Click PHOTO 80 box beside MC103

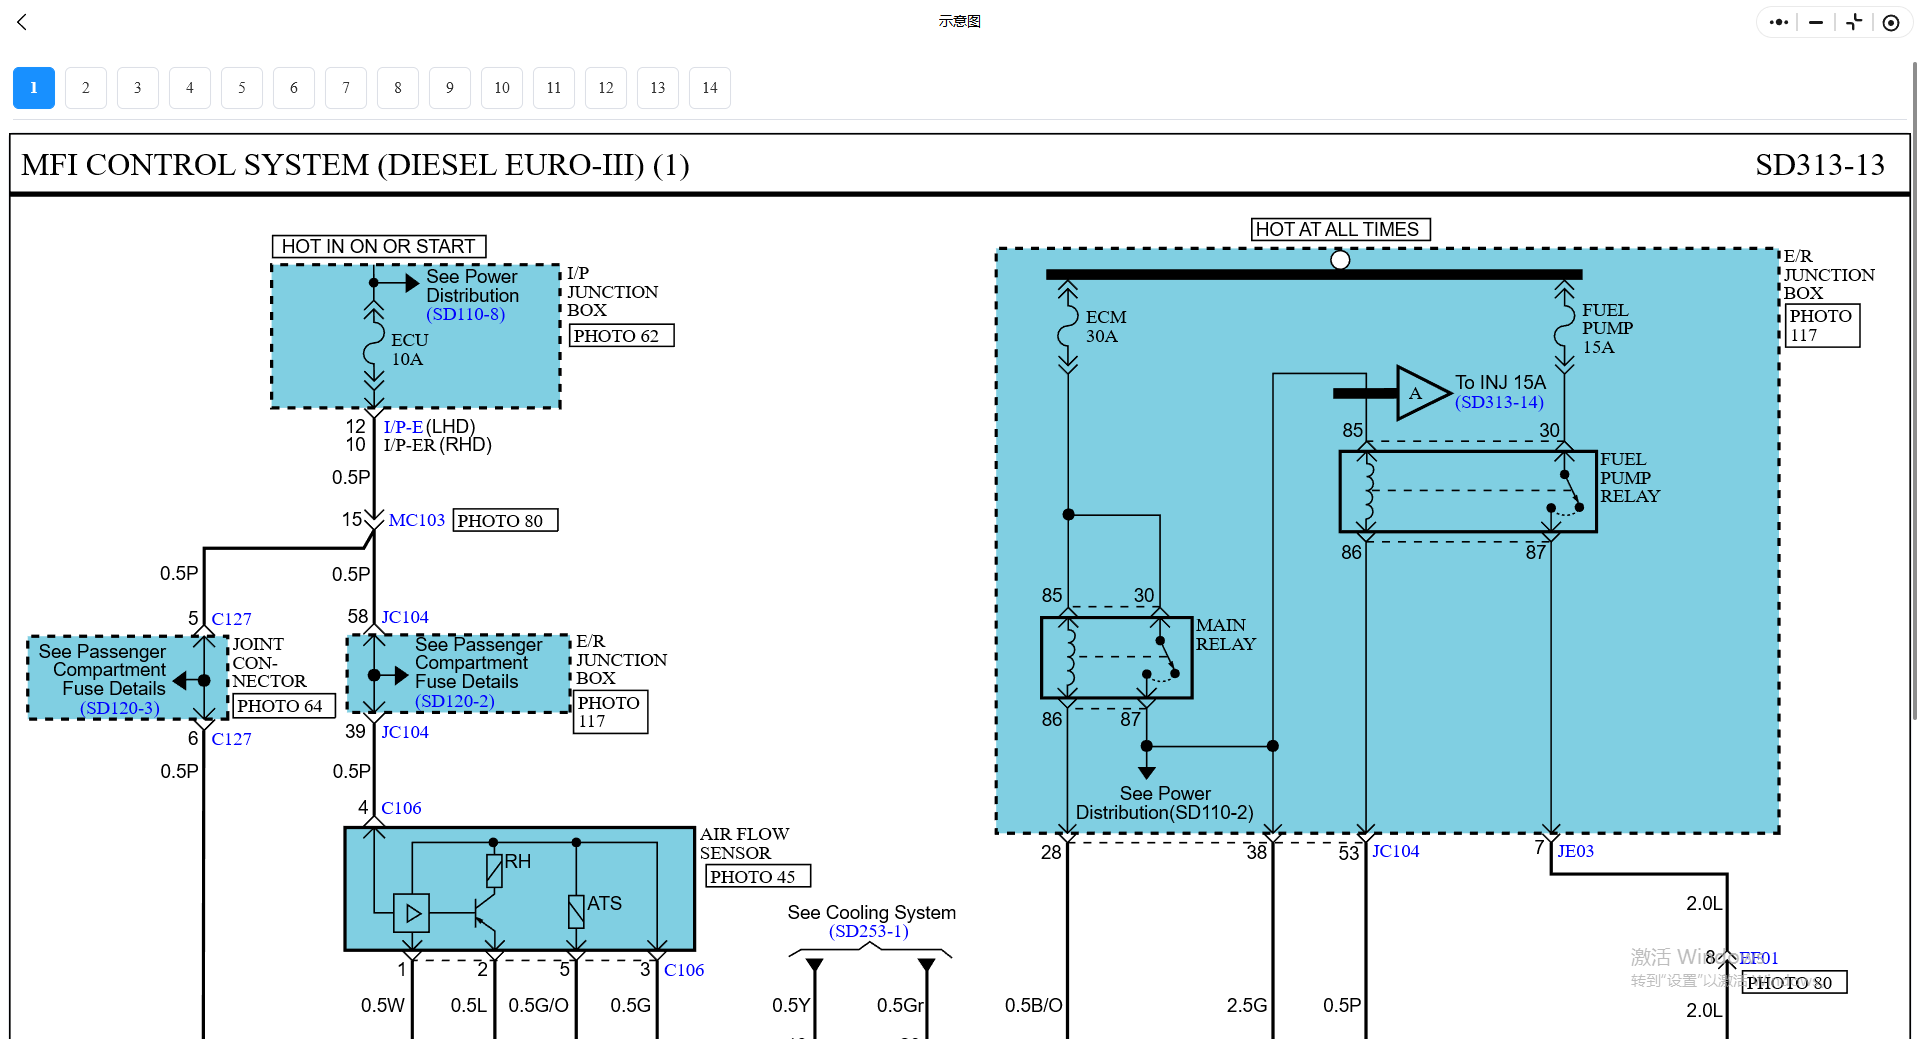pos(505,520)
